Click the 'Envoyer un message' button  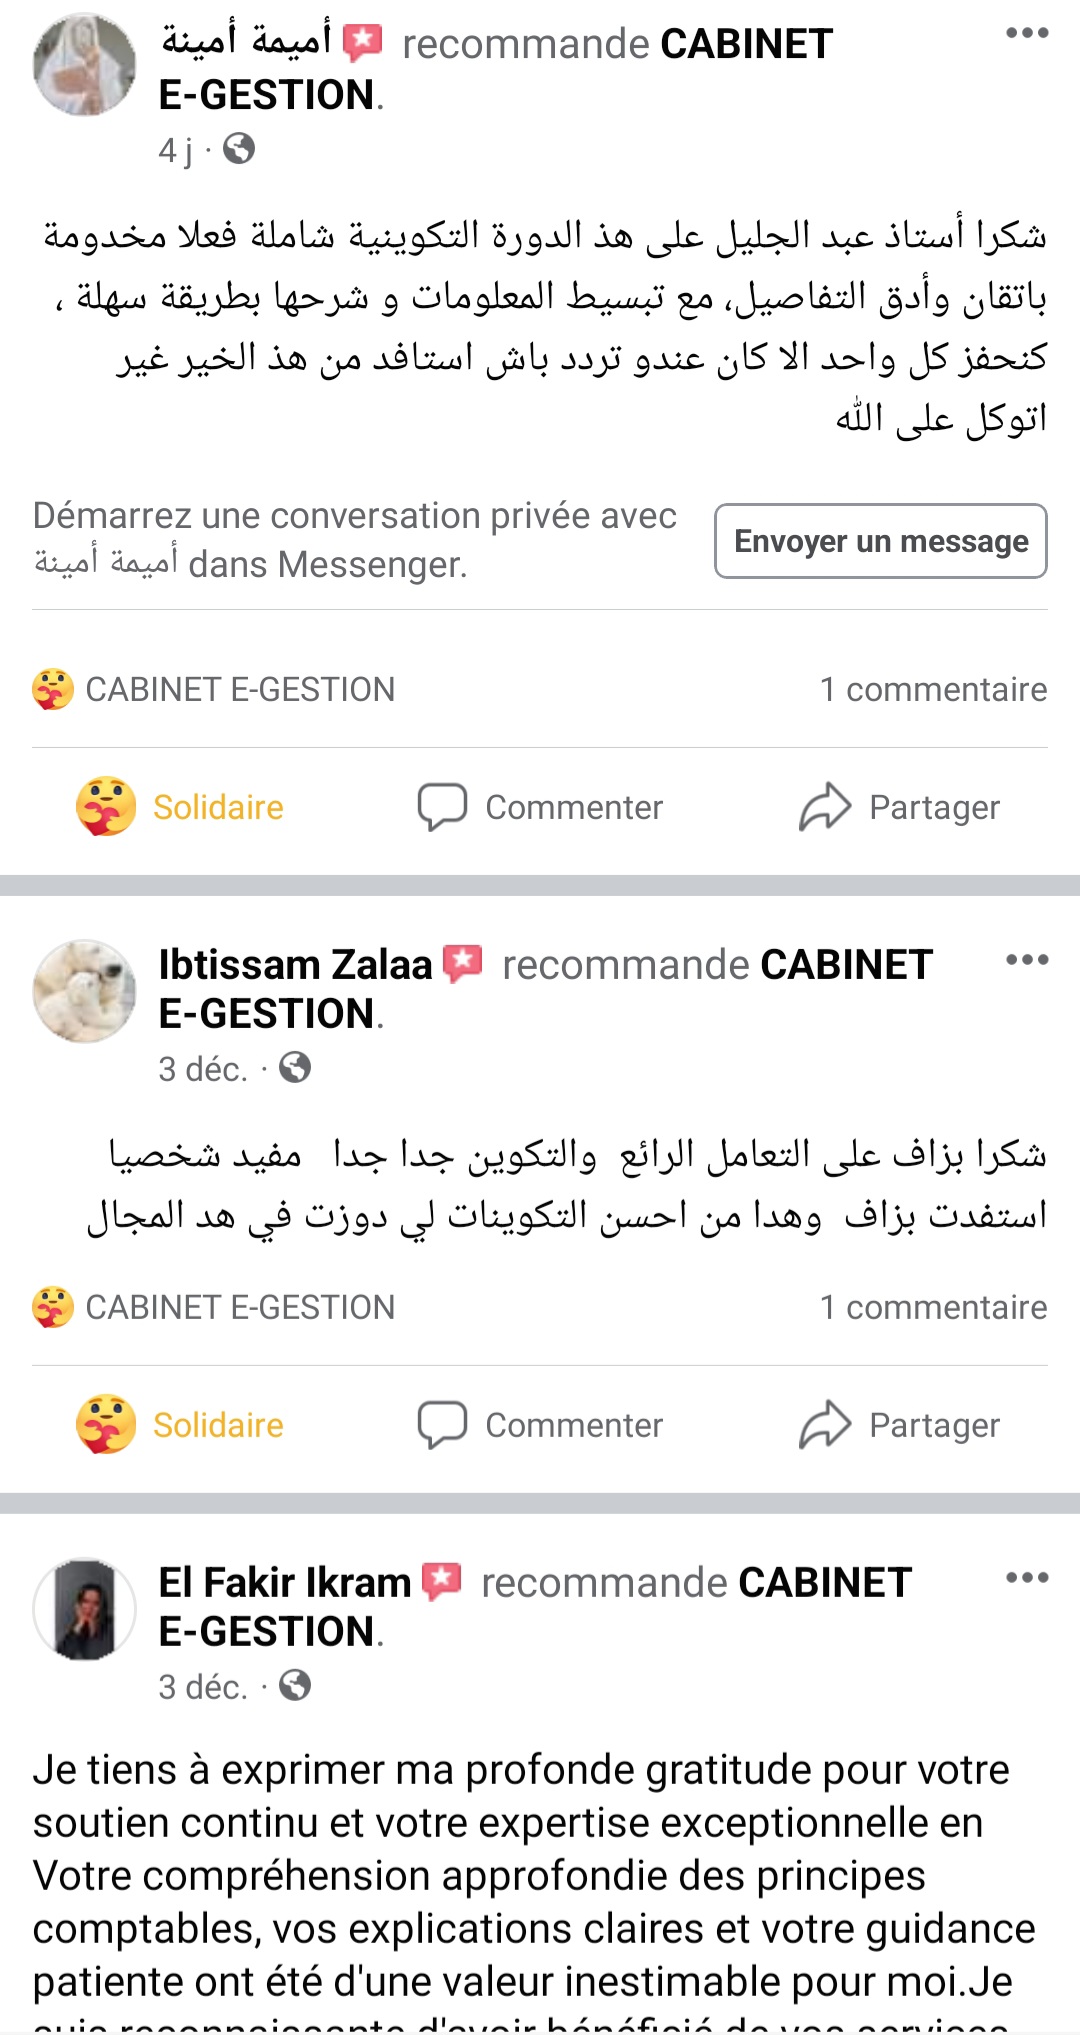tap(880, 541)
